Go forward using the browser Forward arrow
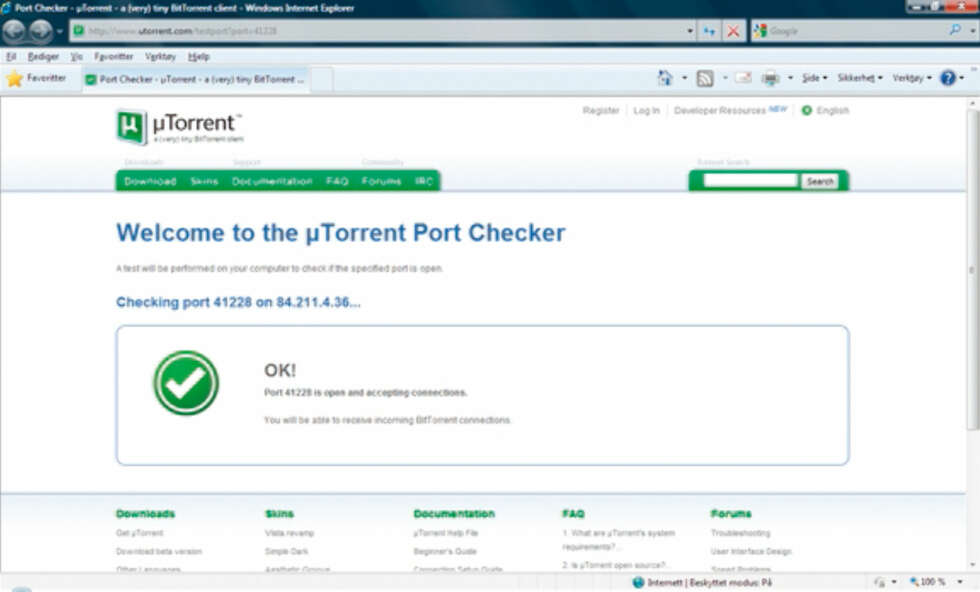The height and width of the screenshot is (592, 980). (41, 31)
